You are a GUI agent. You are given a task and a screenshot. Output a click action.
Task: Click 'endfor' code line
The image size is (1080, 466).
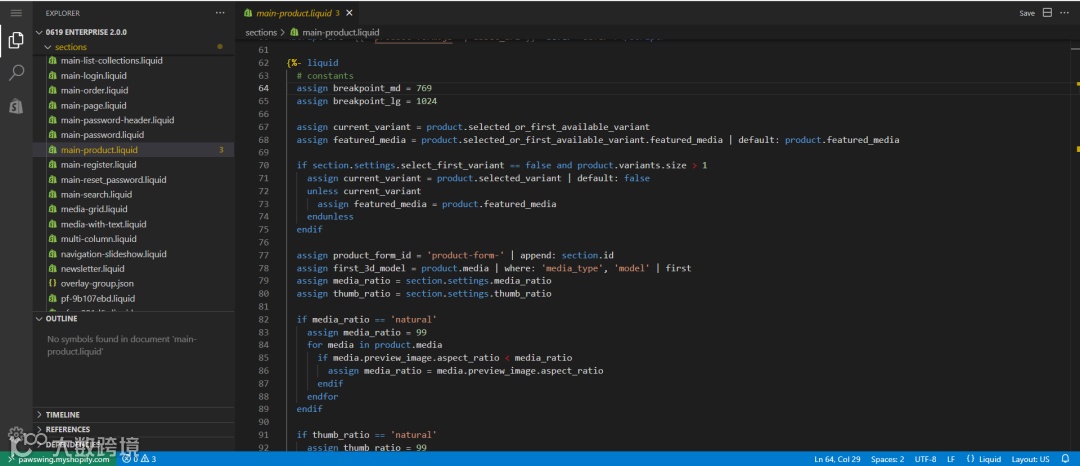pyautogui.click(x=322, y=396)
